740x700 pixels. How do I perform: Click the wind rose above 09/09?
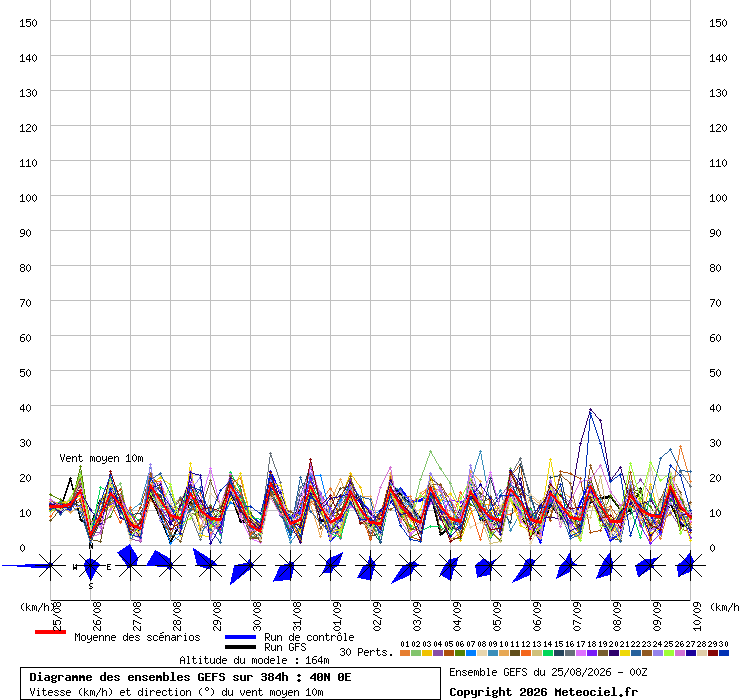click(650, 565)
